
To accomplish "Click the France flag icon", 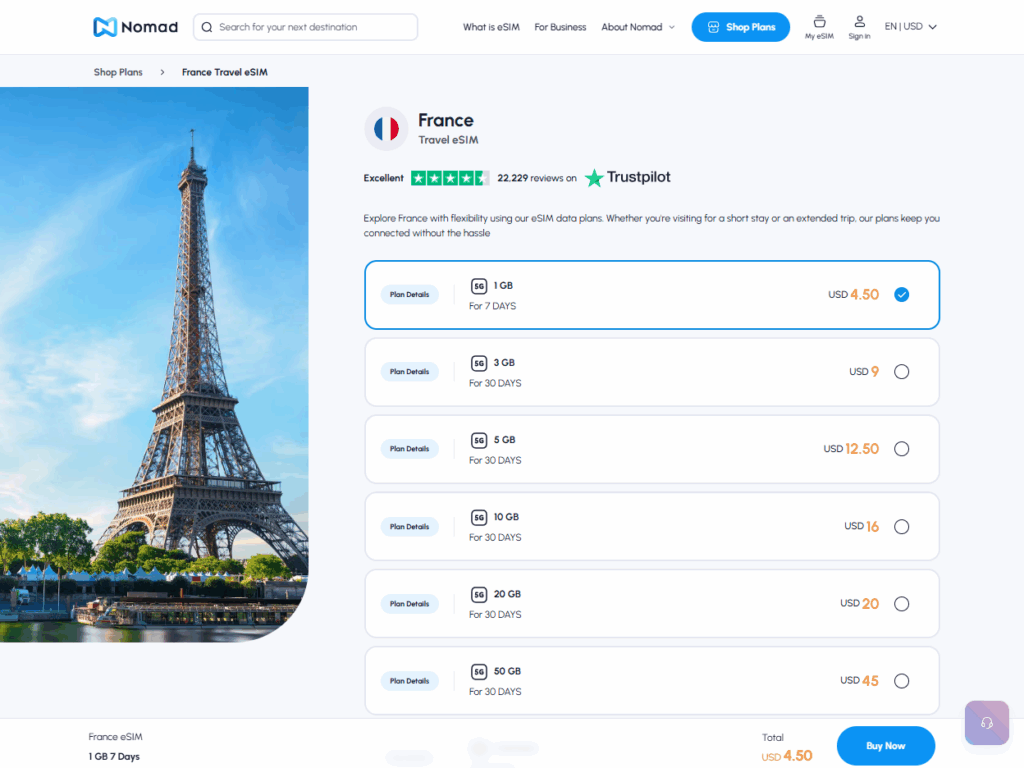I will click(386, 129).
